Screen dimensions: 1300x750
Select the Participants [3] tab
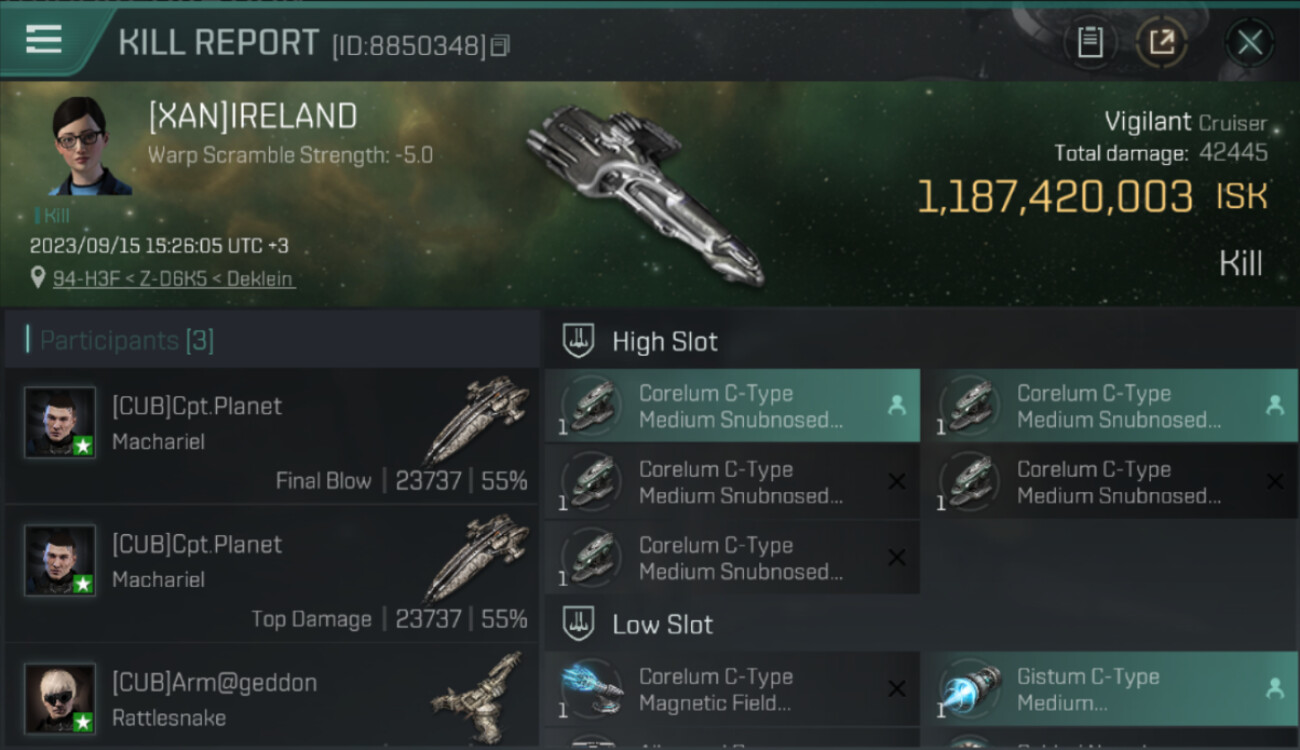pos(127,341)
